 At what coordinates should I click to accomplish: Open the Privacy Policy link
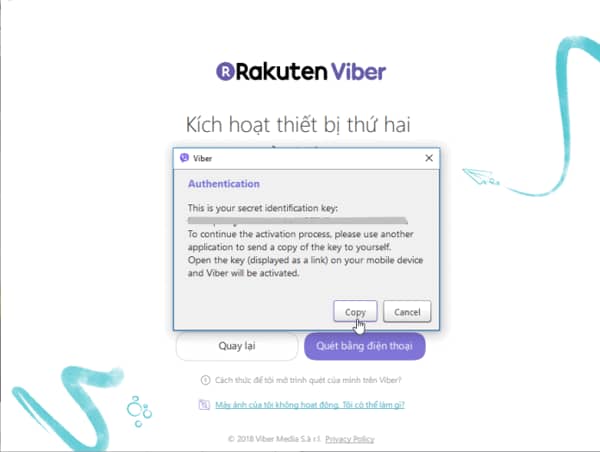point(349,439)
